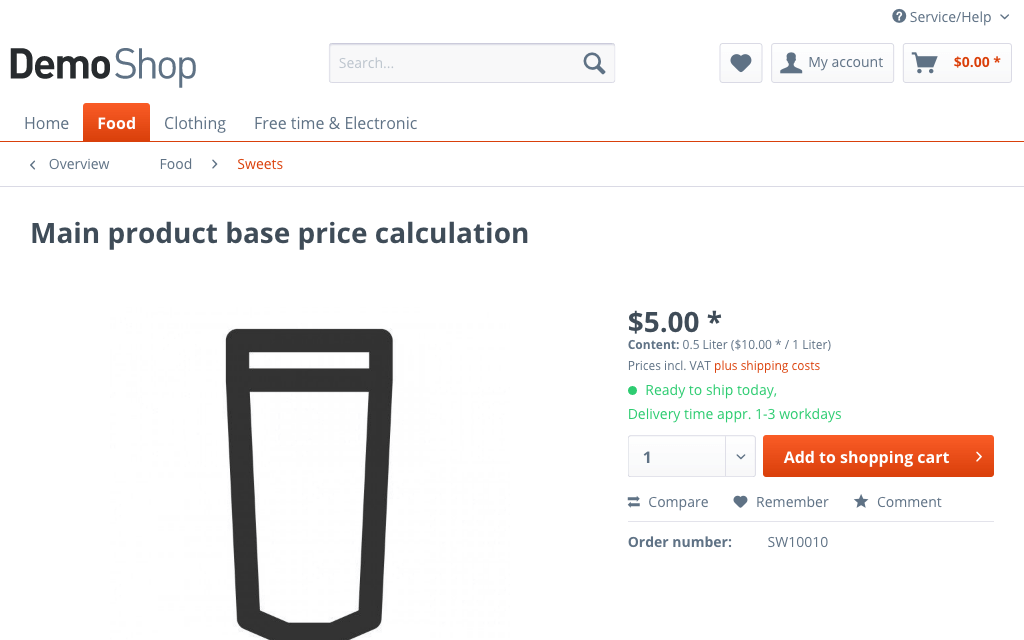1024x640 pixels.
Task: Add product to shopping cart
Action: pyautogui.click(x=877, y=457)
